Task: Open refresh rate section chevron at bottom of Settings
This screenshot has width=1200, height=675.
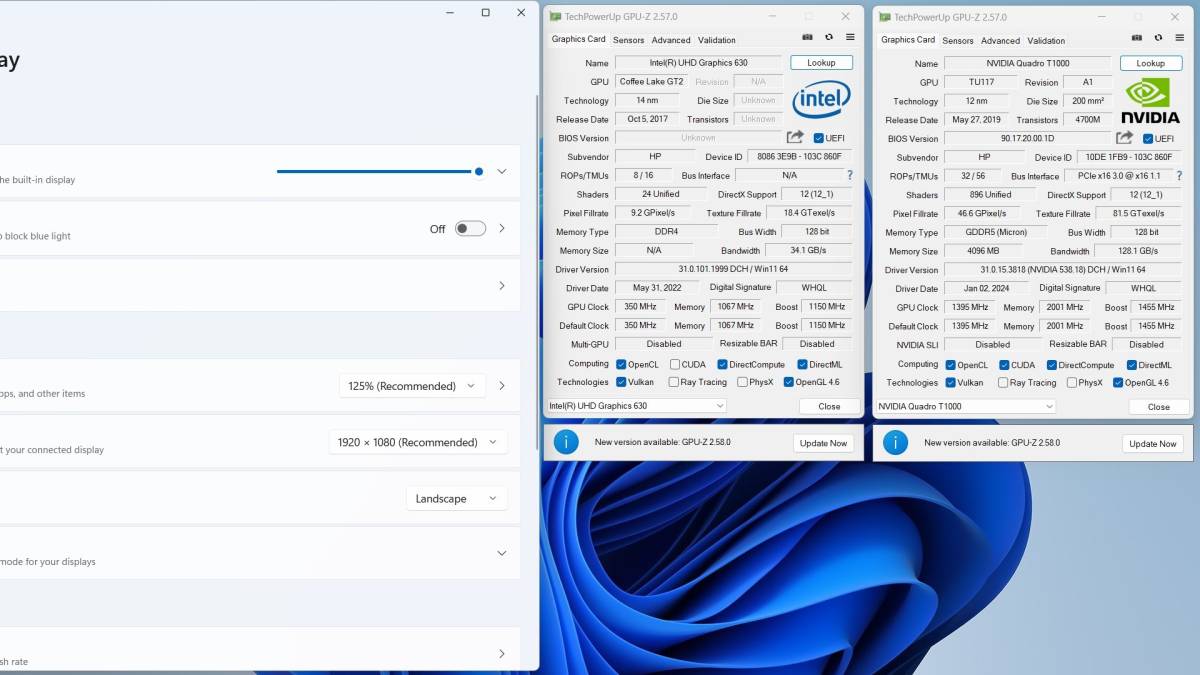Action: click(x=502, y=654)
